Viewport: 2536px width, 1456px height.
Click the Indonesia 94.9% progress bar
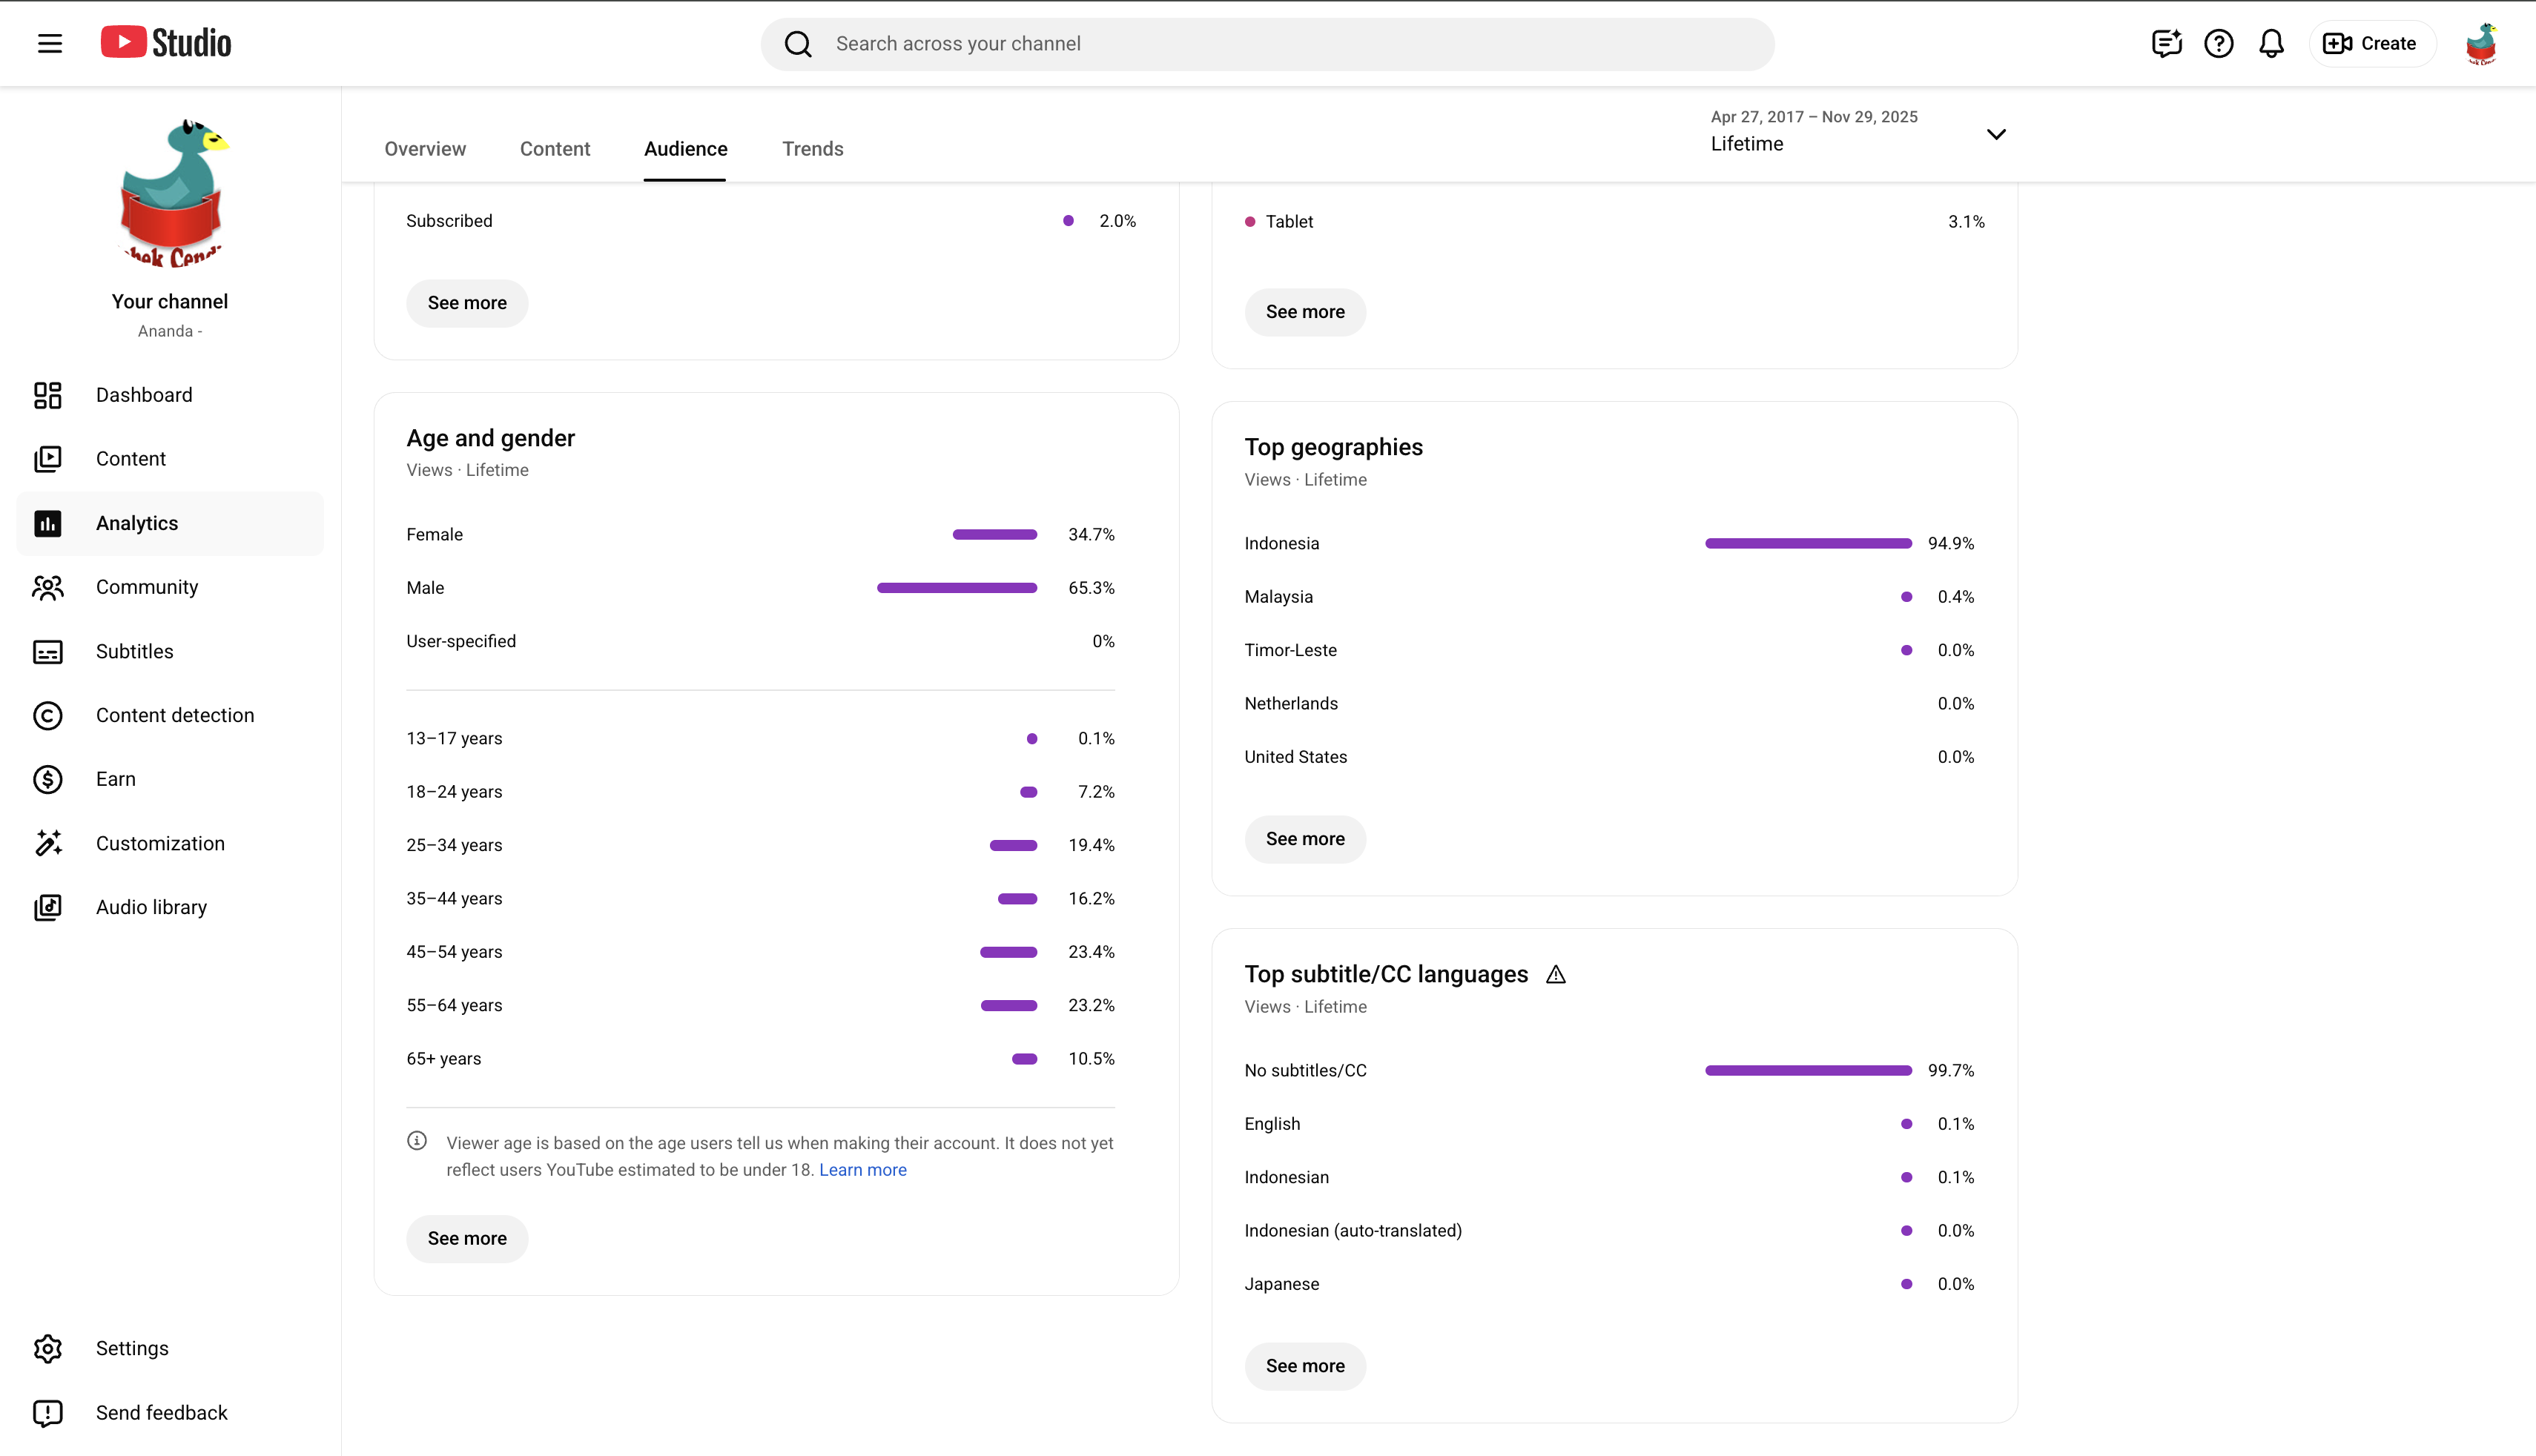point(1808,543)
